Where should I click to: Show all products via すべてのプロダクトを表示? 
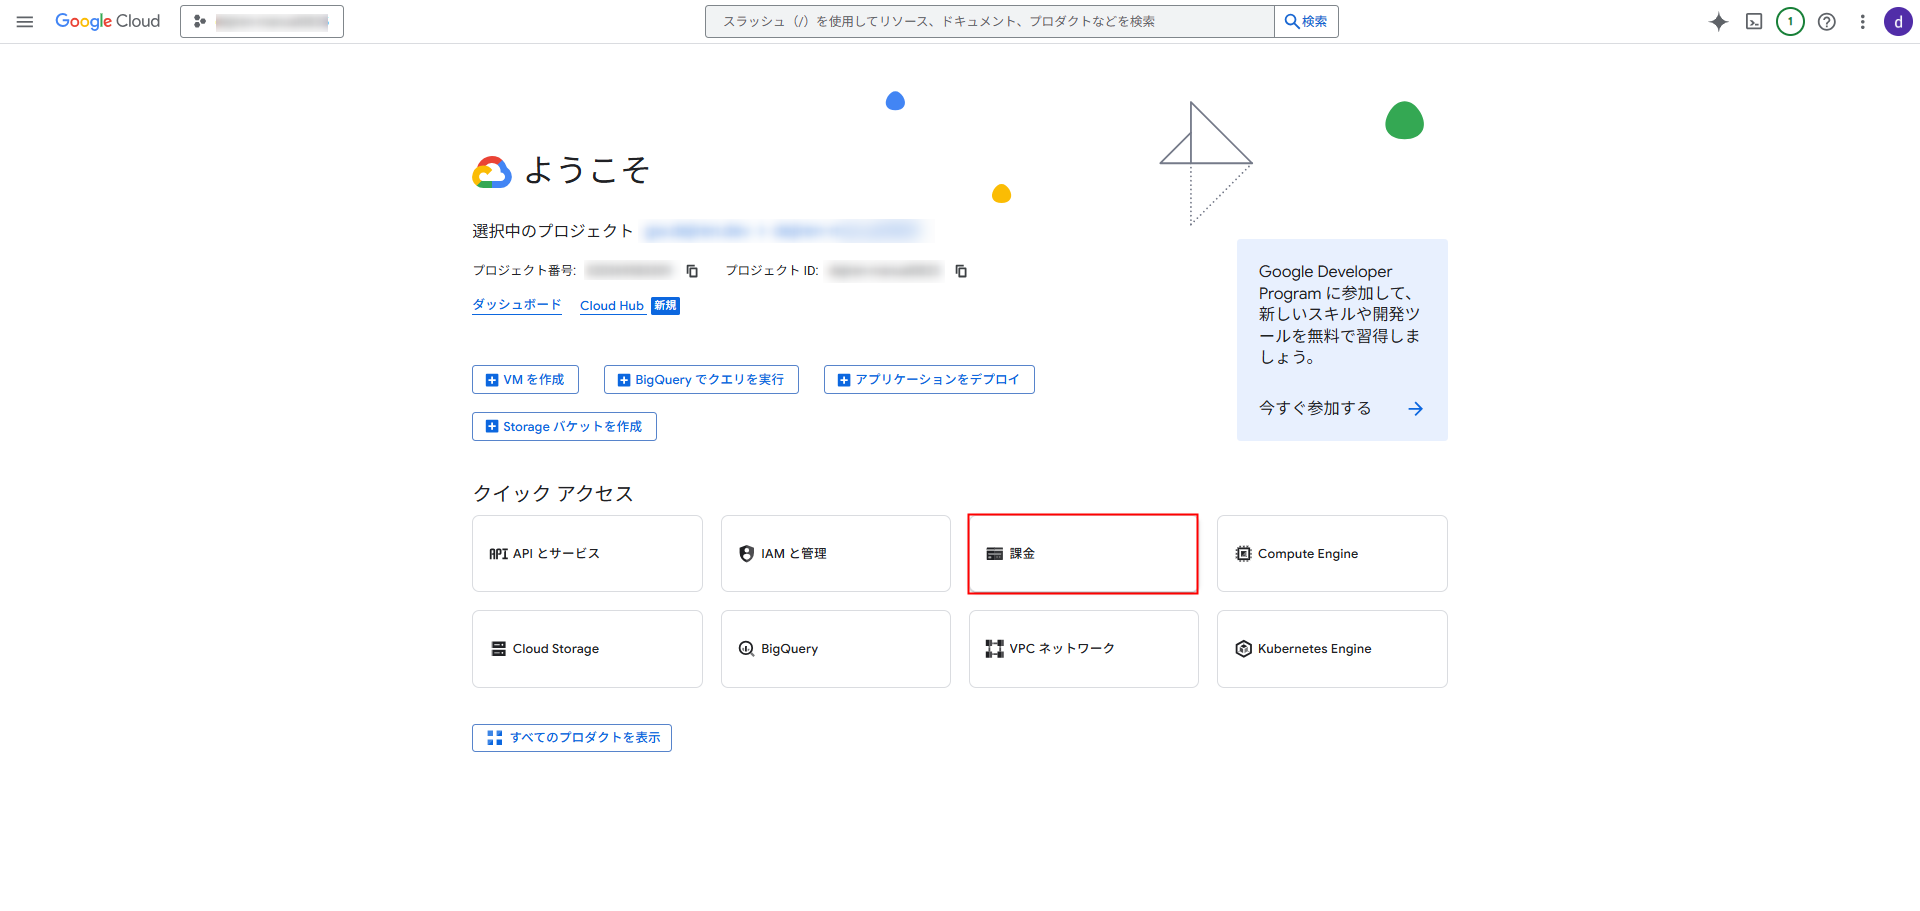pos(572,738)
